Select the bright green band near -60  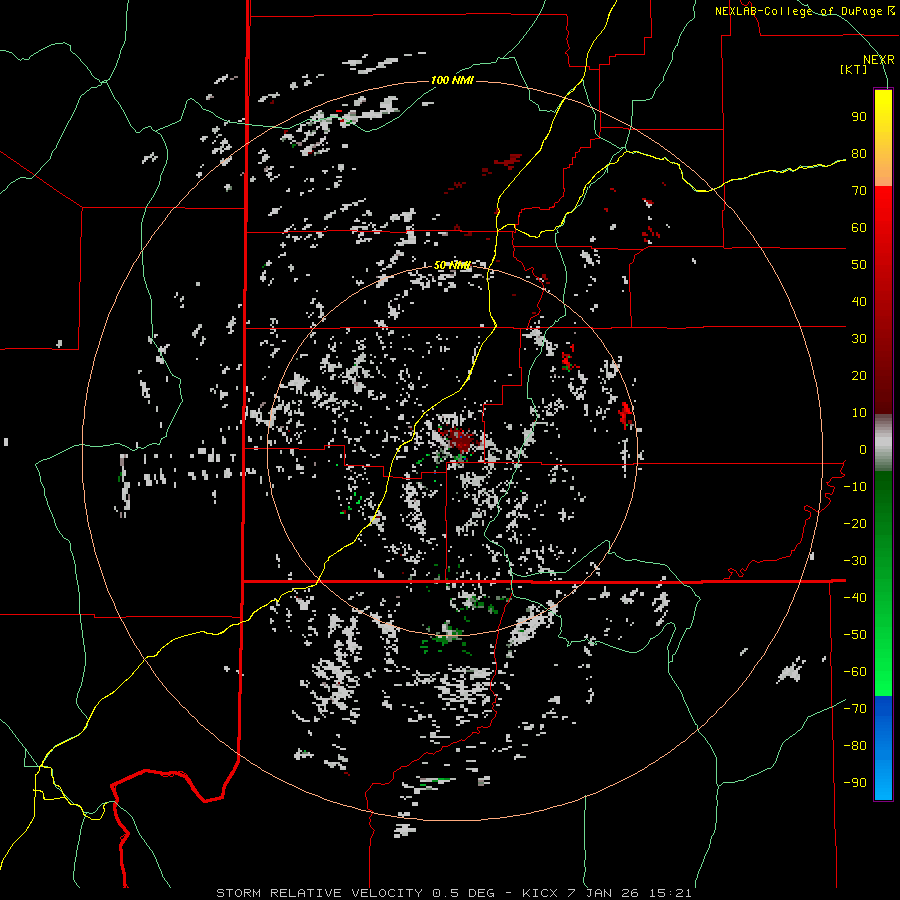tap(883, 672)
